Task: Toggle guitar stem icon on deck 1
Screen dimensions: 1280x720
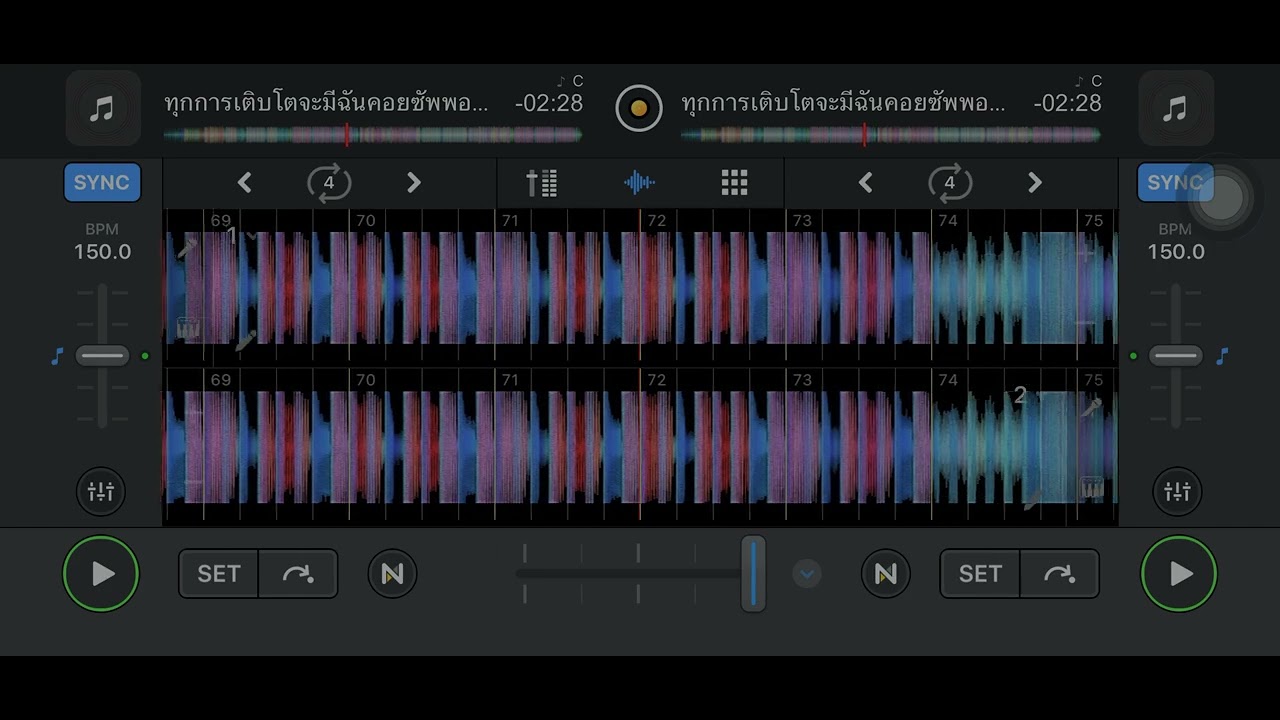Action: coord(245,341)
